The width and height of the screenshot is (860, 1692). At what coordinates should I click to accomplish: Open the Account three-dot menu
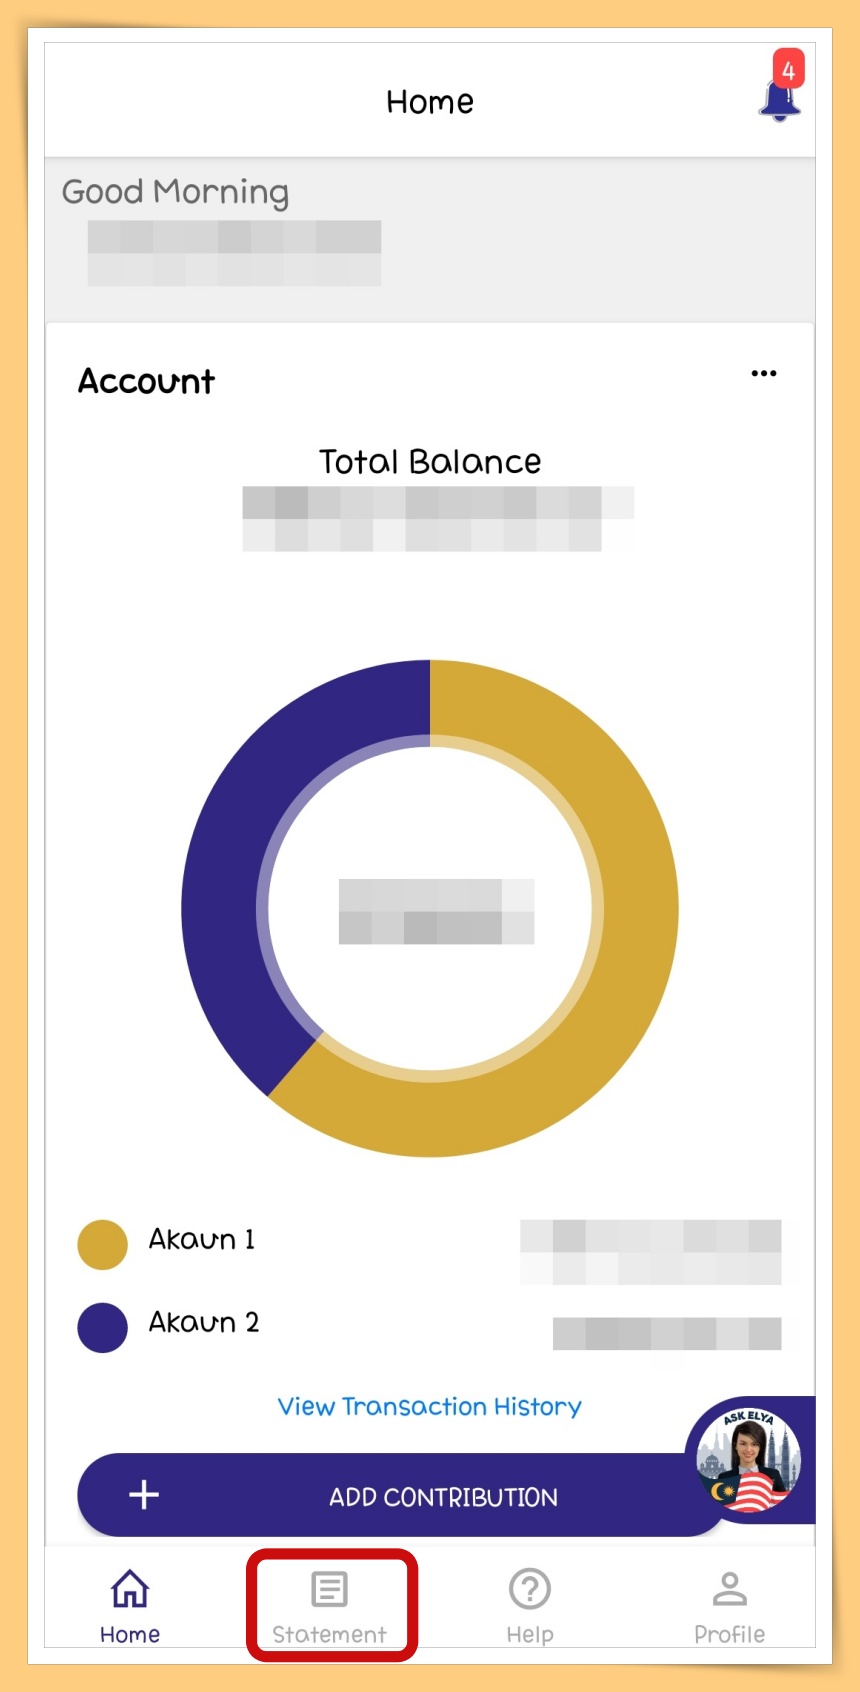(764, 374)
